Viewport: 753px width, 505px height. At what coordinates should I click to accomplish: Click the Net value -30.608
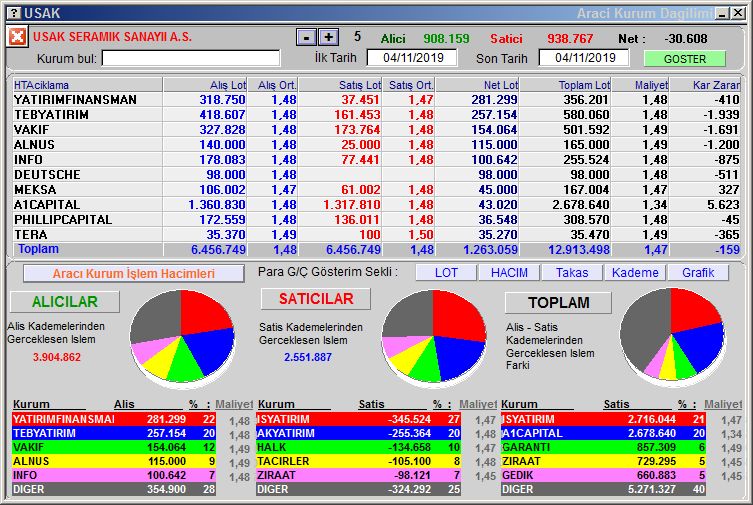[x=686, y=38]
